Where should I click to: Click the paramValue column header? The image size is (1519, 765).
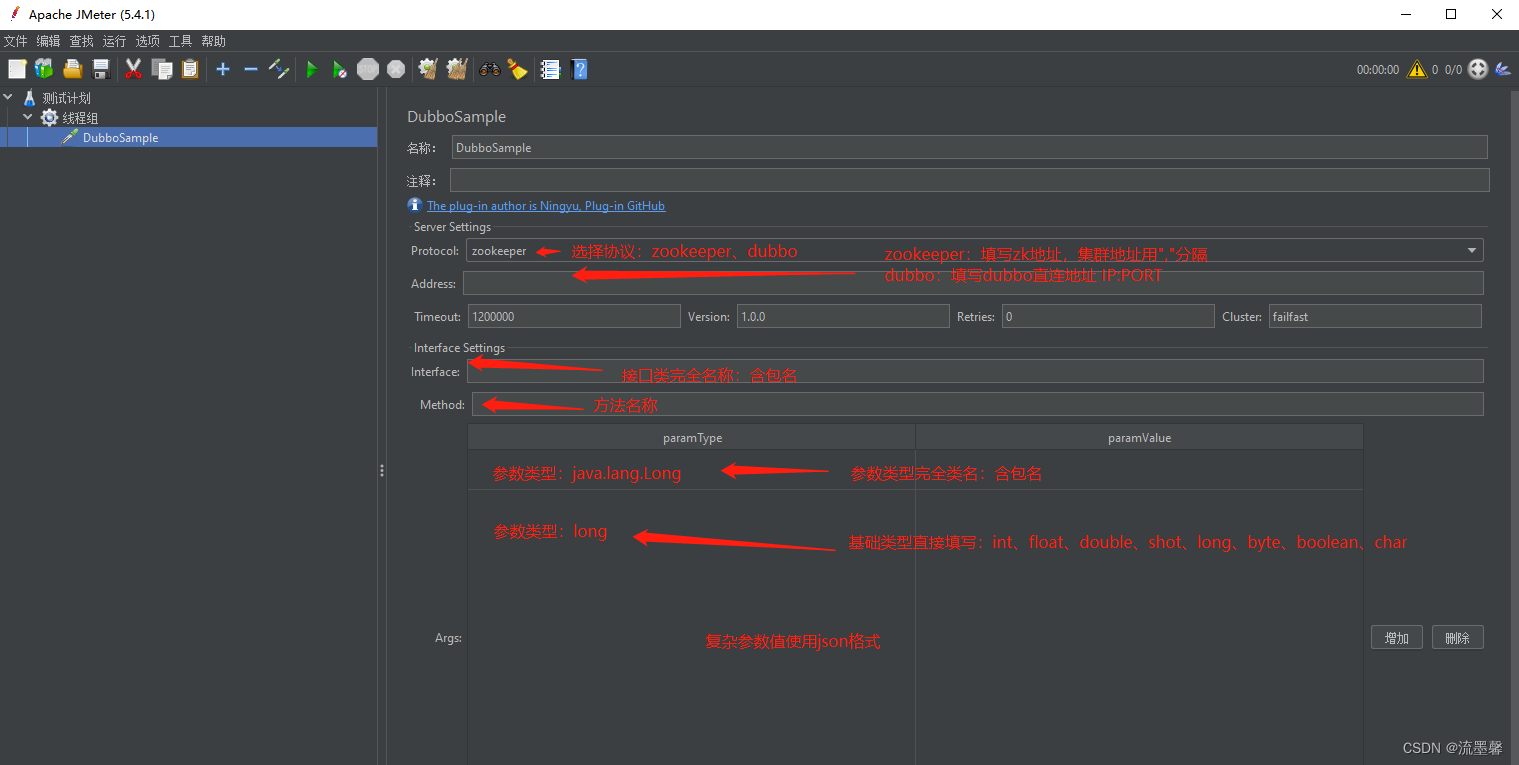(x=1140, y=438)
